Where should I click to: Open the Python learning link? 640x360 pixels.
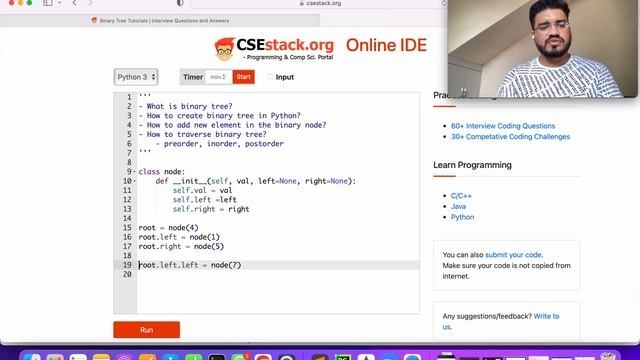pos(462,217)
